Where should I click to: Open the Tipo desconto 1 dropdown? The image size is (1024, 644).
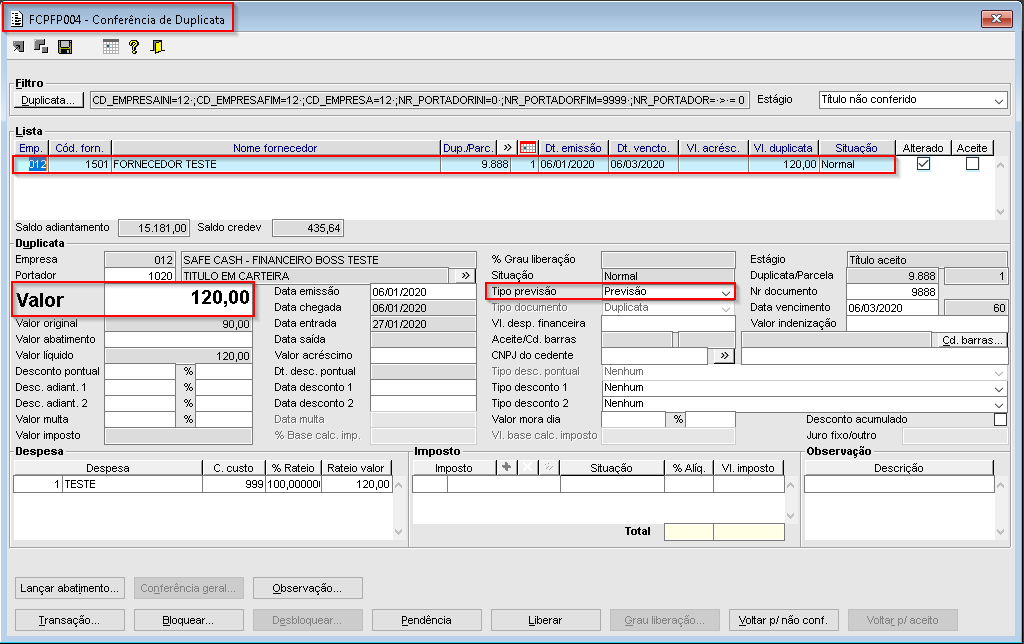click(997, 388)
